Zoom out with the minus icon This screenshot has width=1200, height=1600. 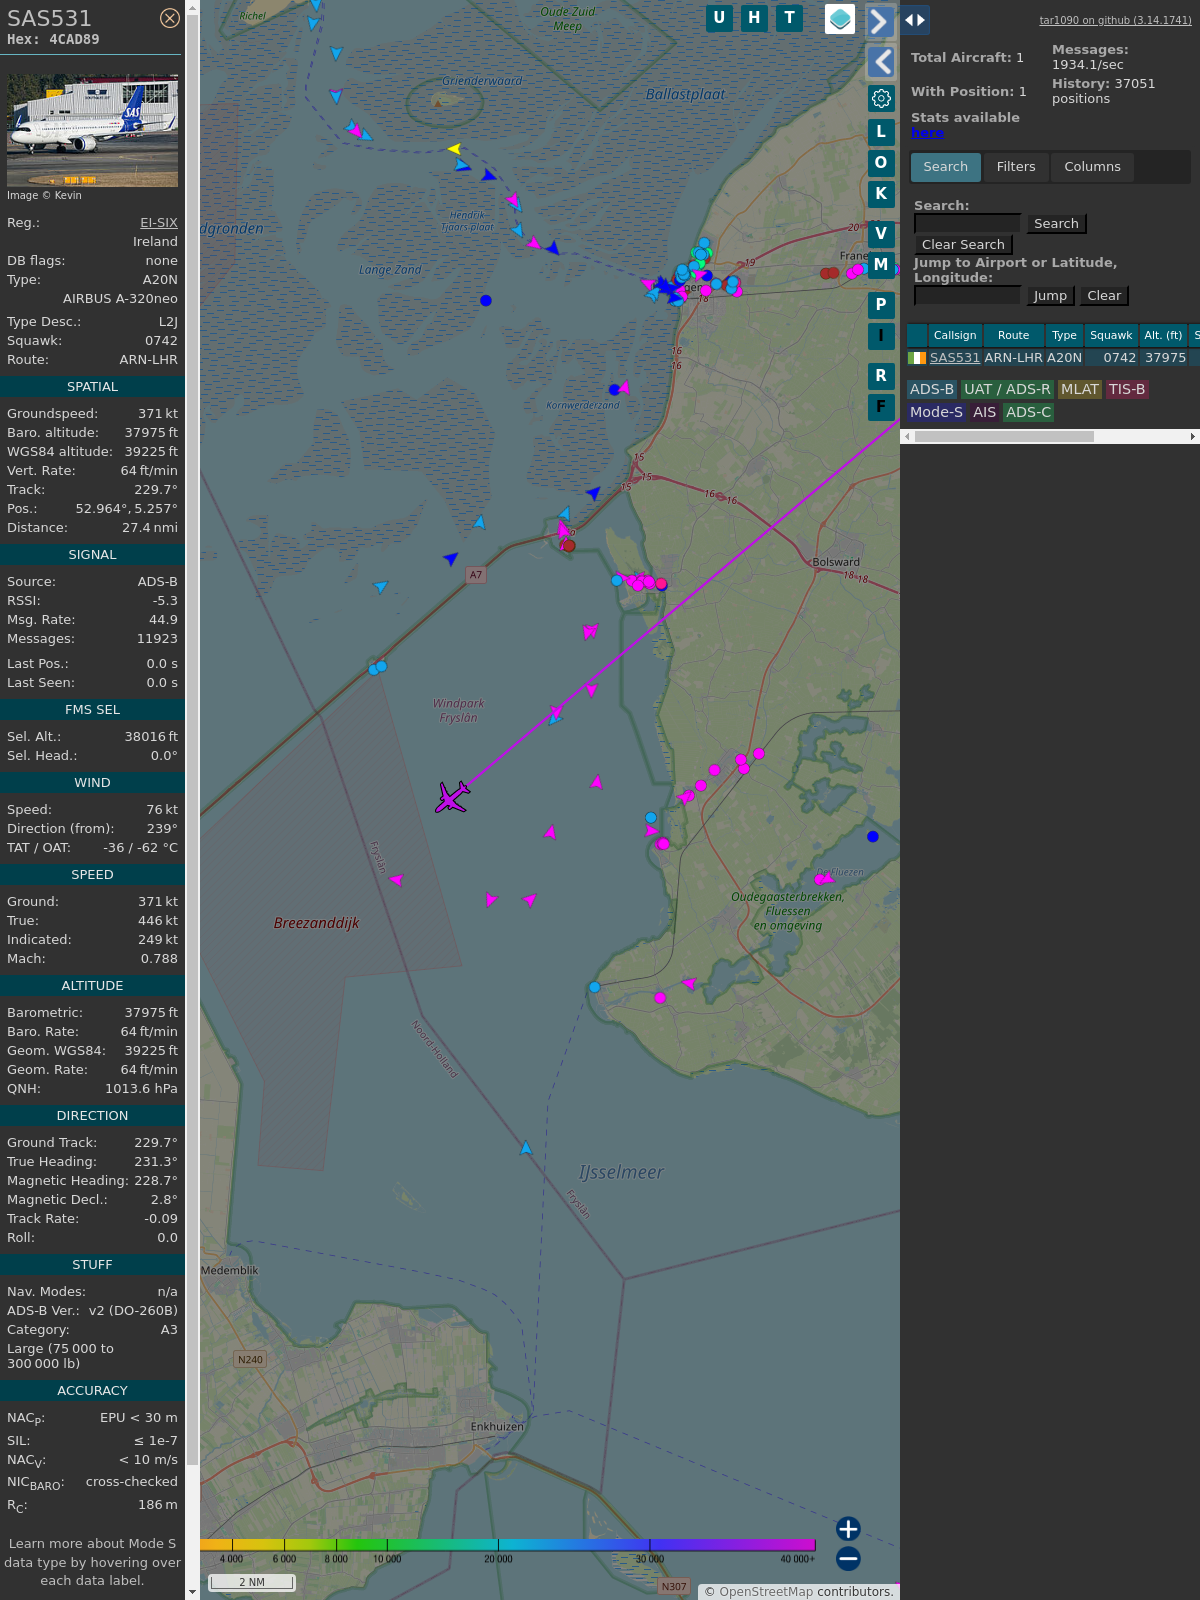coord(848,1559)
